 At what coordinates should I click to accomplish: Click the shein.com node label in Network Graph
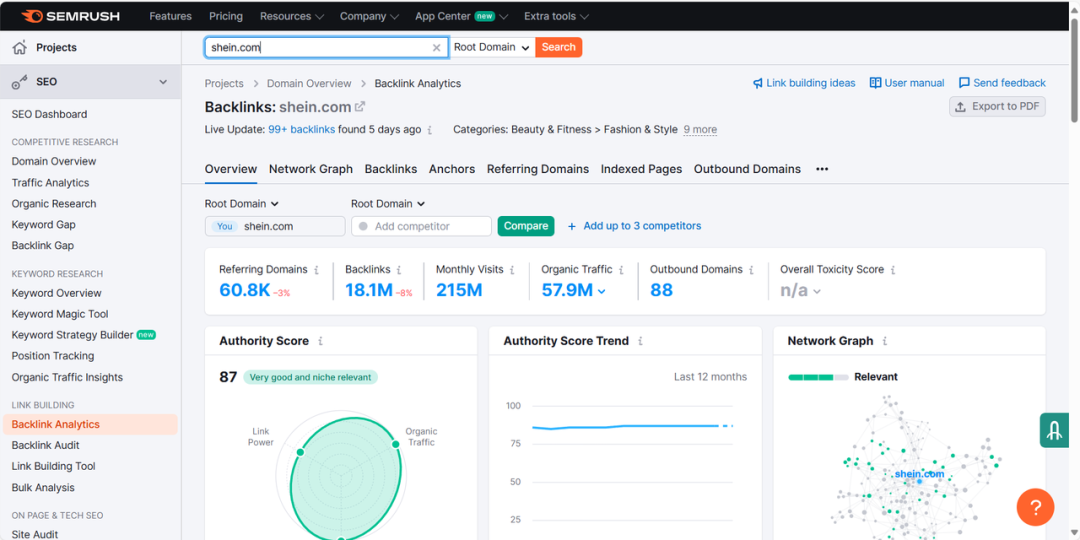point(920,474)
